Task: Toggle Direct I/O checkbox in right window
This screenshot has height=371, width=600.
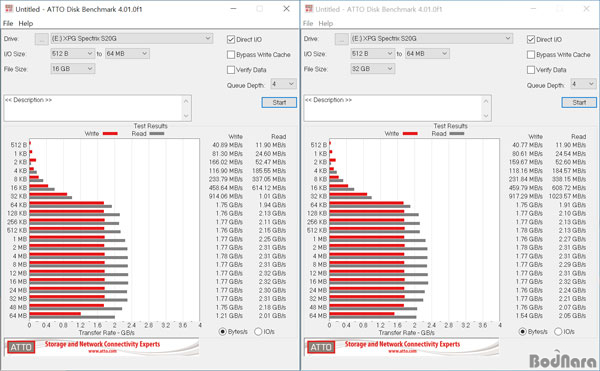Action: pyautogui.click(x=531, y=39)
